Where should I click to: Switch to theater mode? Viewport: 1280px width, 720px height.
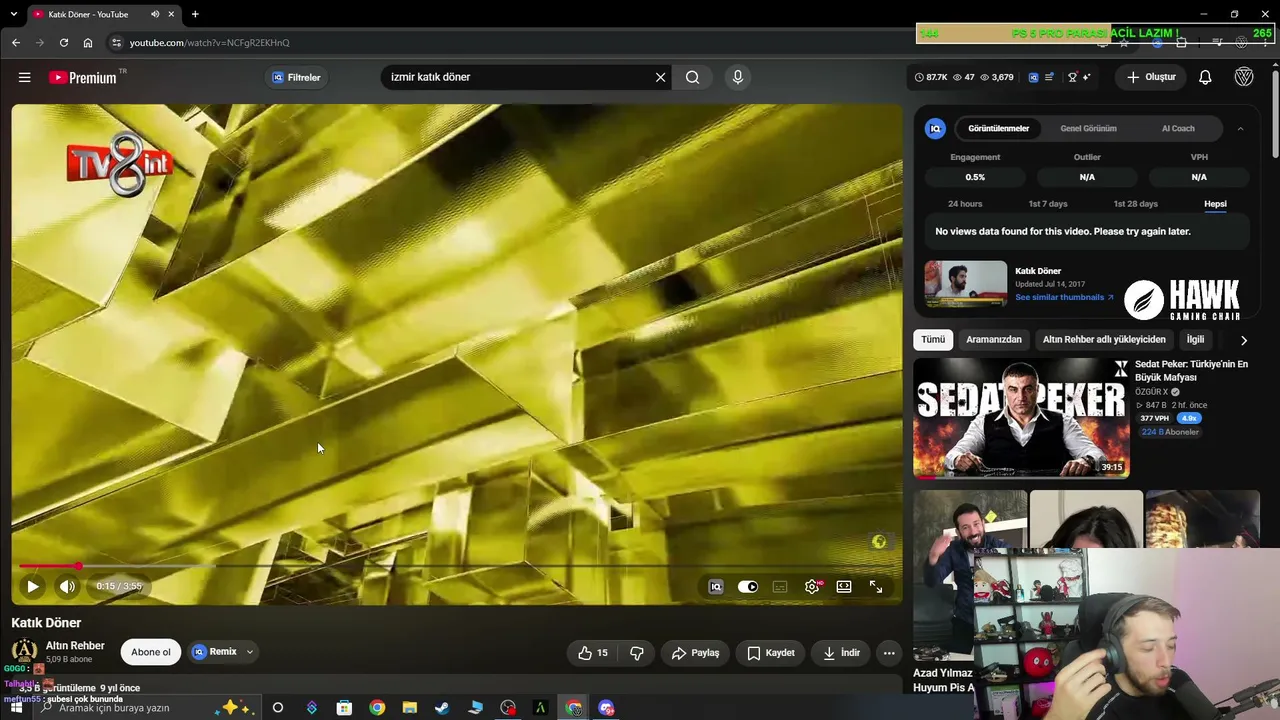[844, 587]
